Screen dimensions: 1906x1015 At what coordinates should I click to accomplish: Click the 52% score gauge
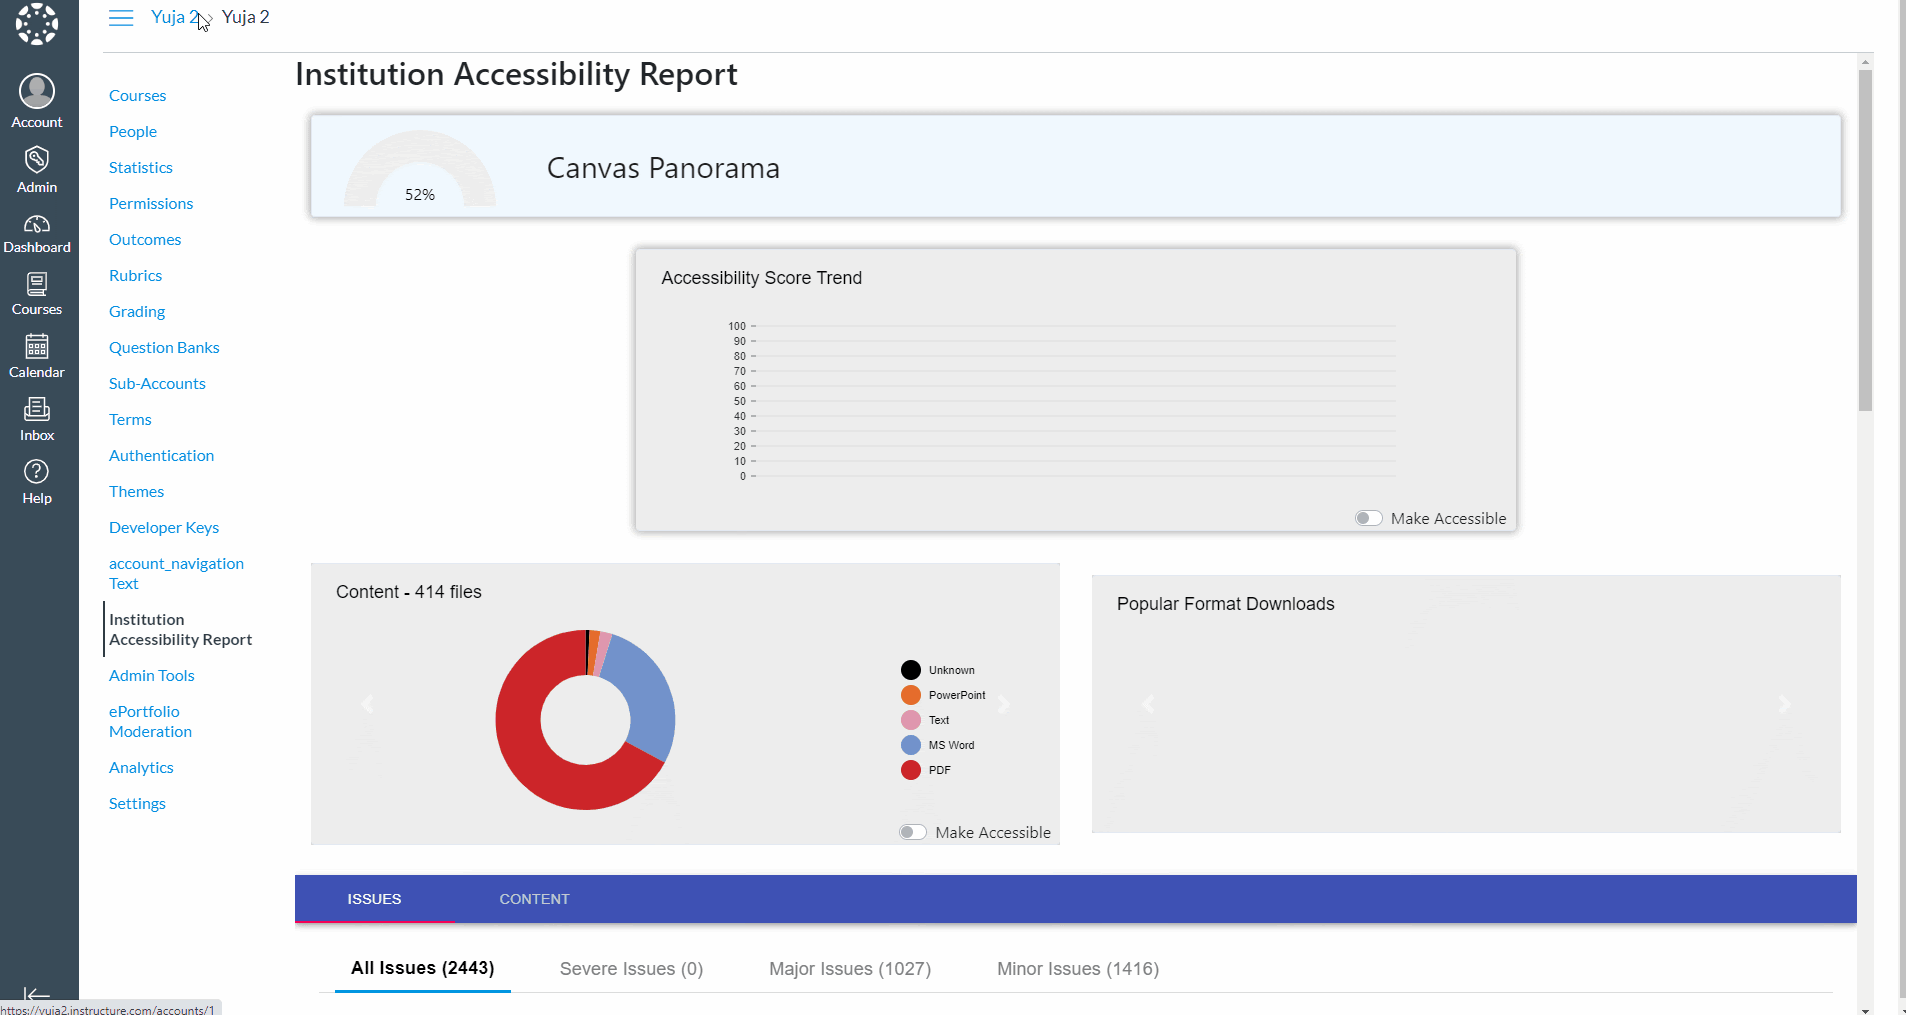coord(420,170)
